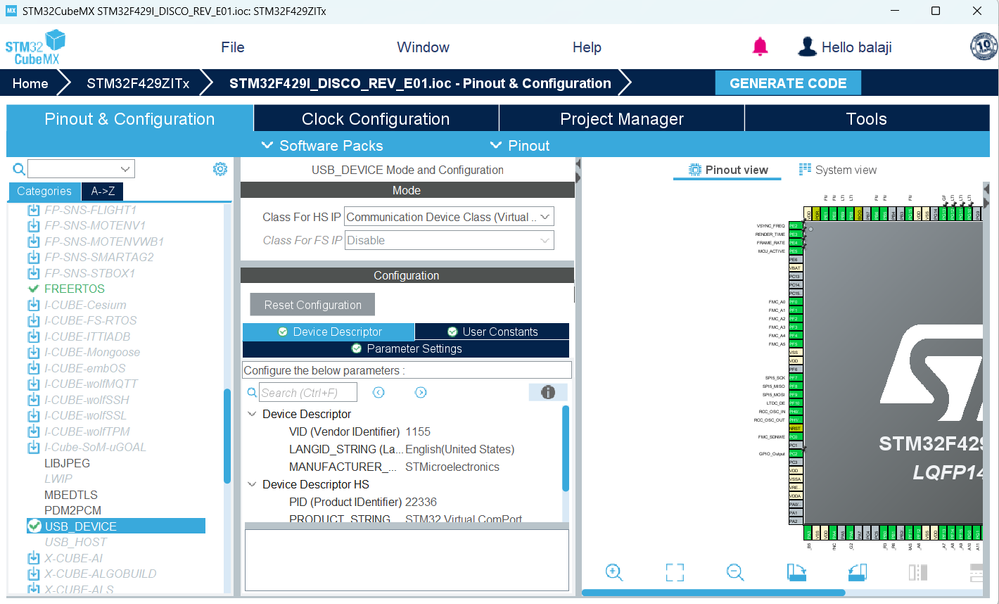Click the parameter search input field

coord(308,392)
